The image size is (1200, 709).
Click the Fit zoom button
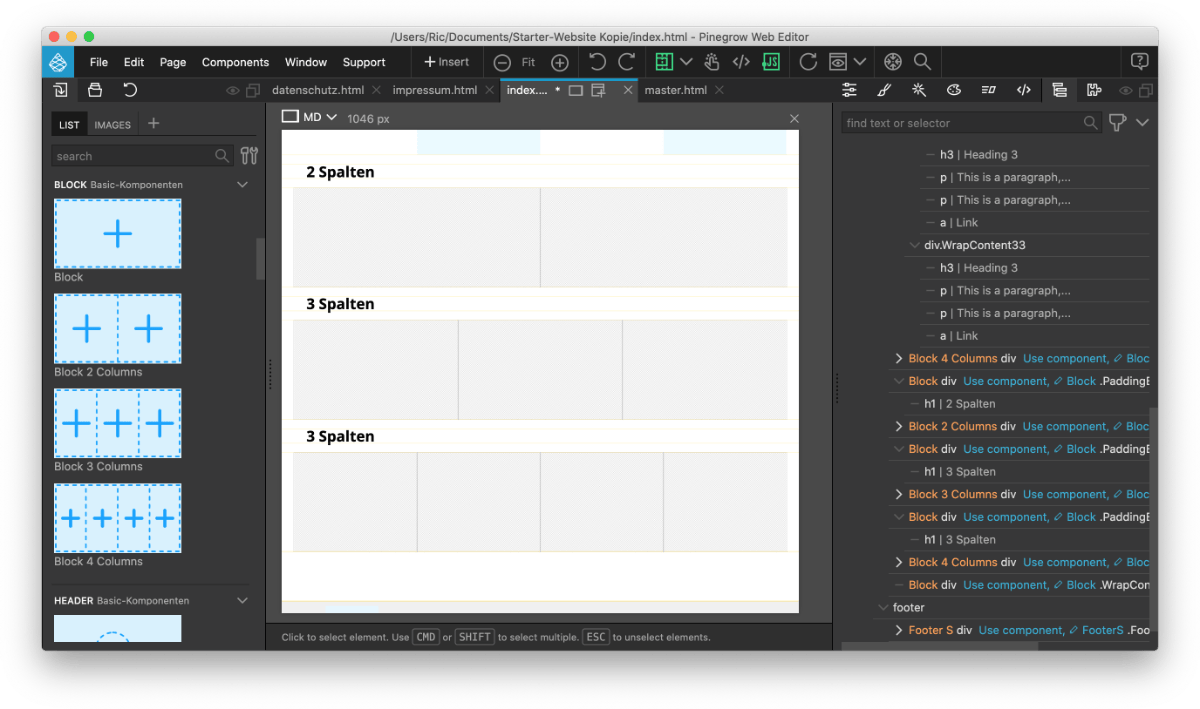click(528, 62)
